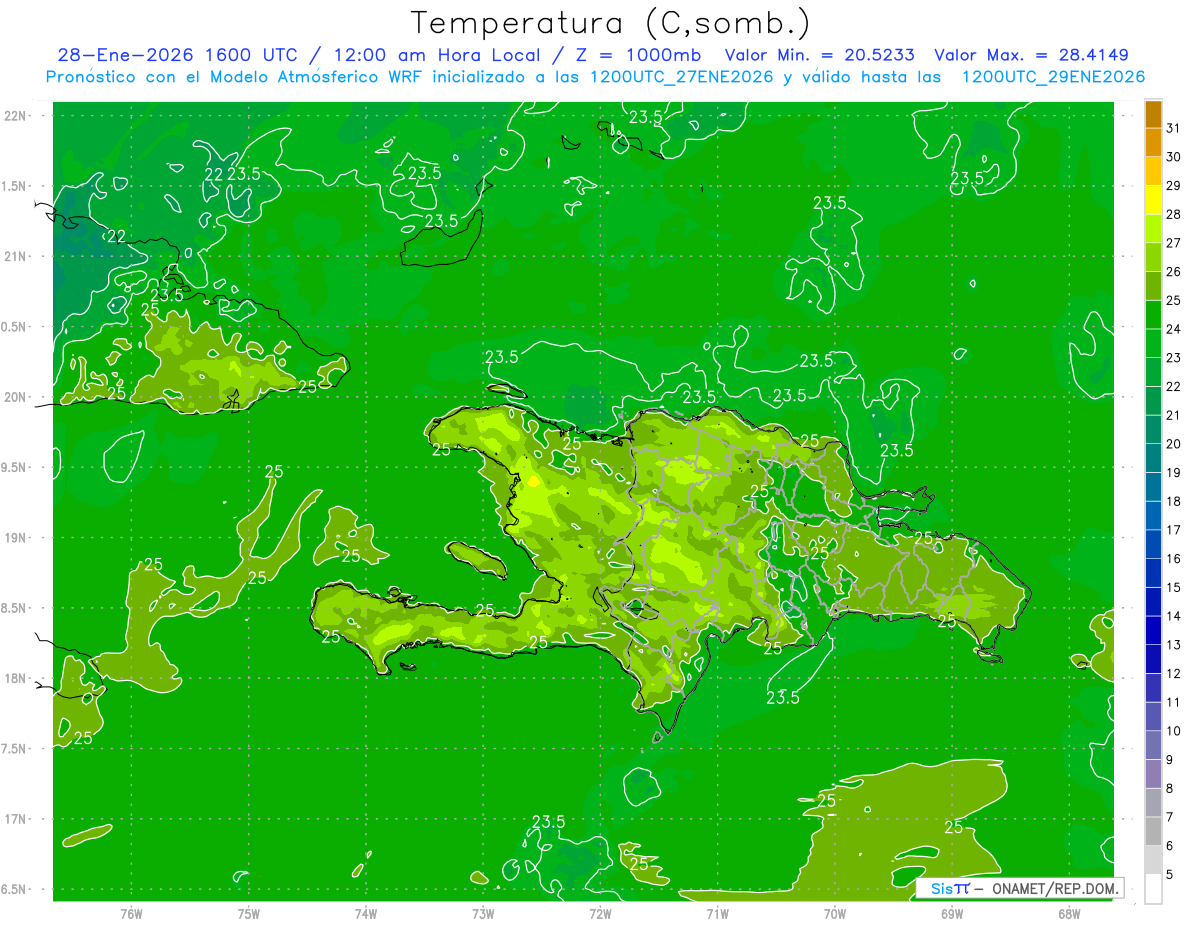Pick the gray swatch between 6 and 7

1153,831
